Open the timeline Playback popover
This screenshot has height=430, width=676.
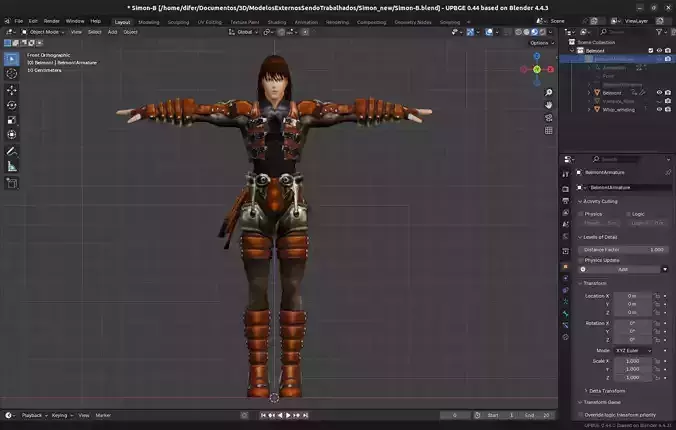click(34, 415)
